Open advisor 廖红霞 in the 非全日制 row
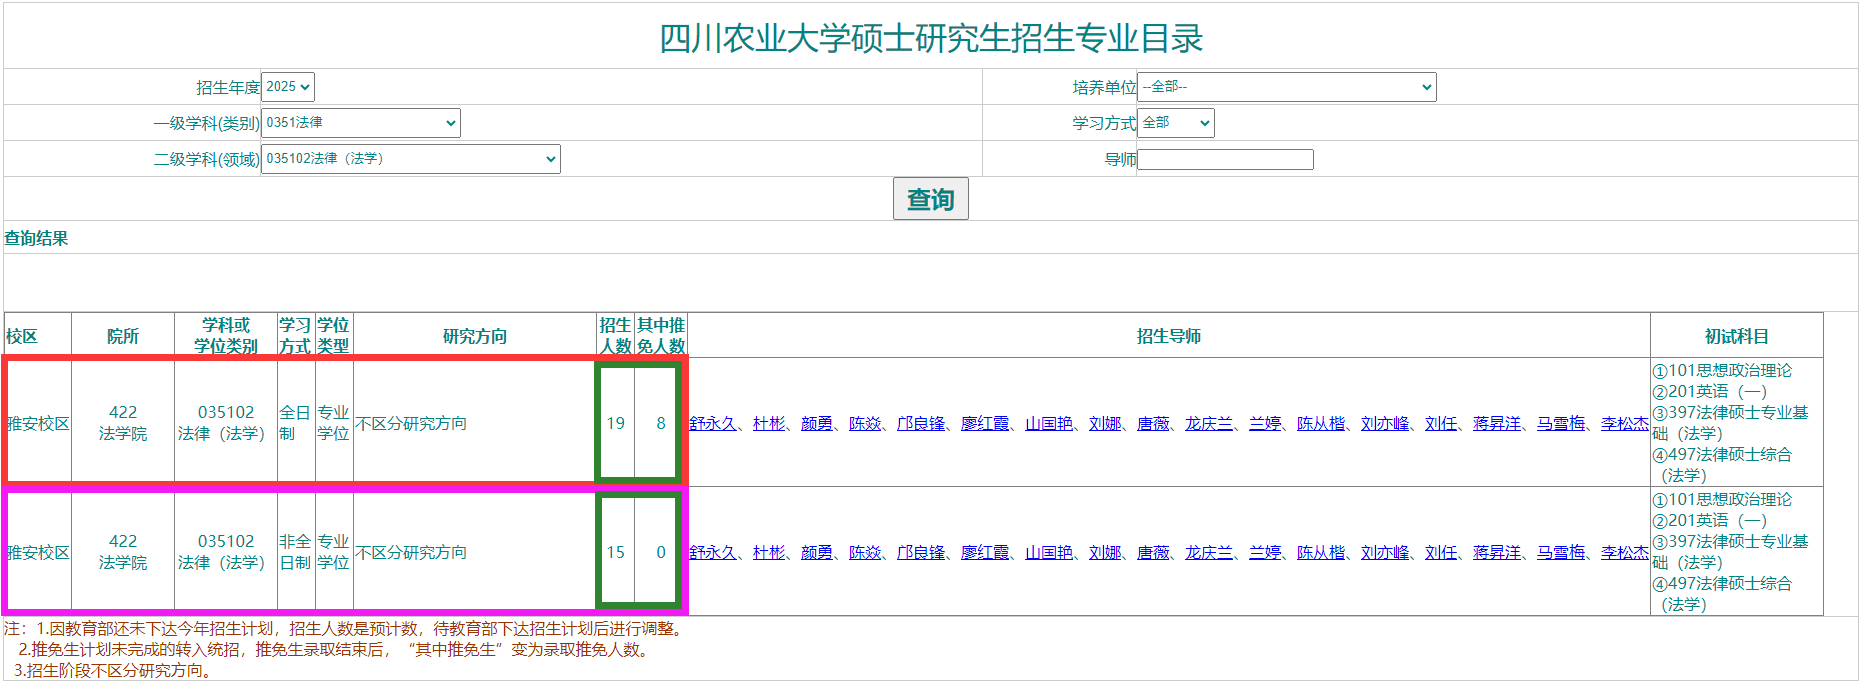This screenshot has width=1861, height=684. 985,553
